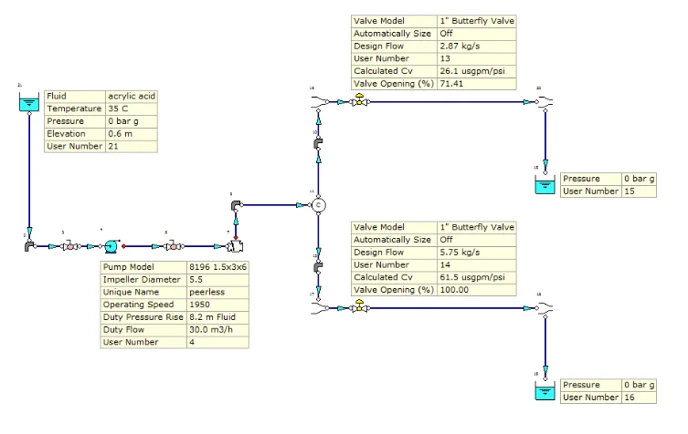
Task: Click the Duty Flow 30.0 m3/h cell
Action: tap(218, 330)
